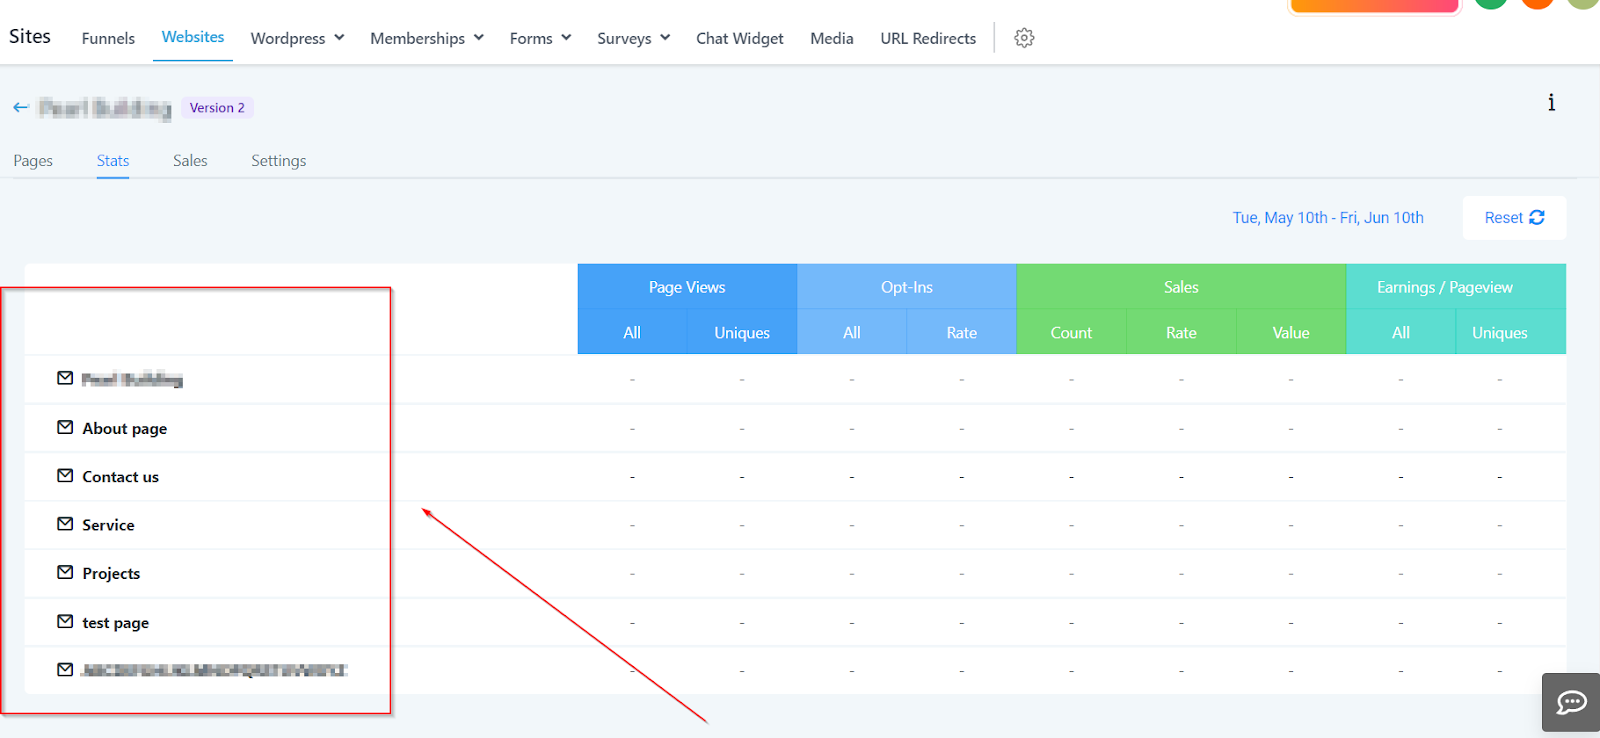Image resolution: width=1600 pixels, height=738 pixels.
Task: Expand the Surveys dropdown menu
Action: click(634, 38)
